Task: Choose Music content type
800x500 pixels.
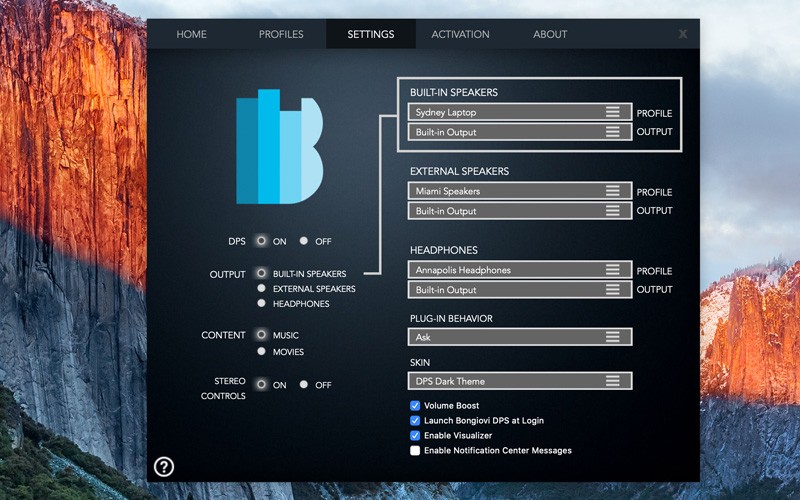Action: 261,334
